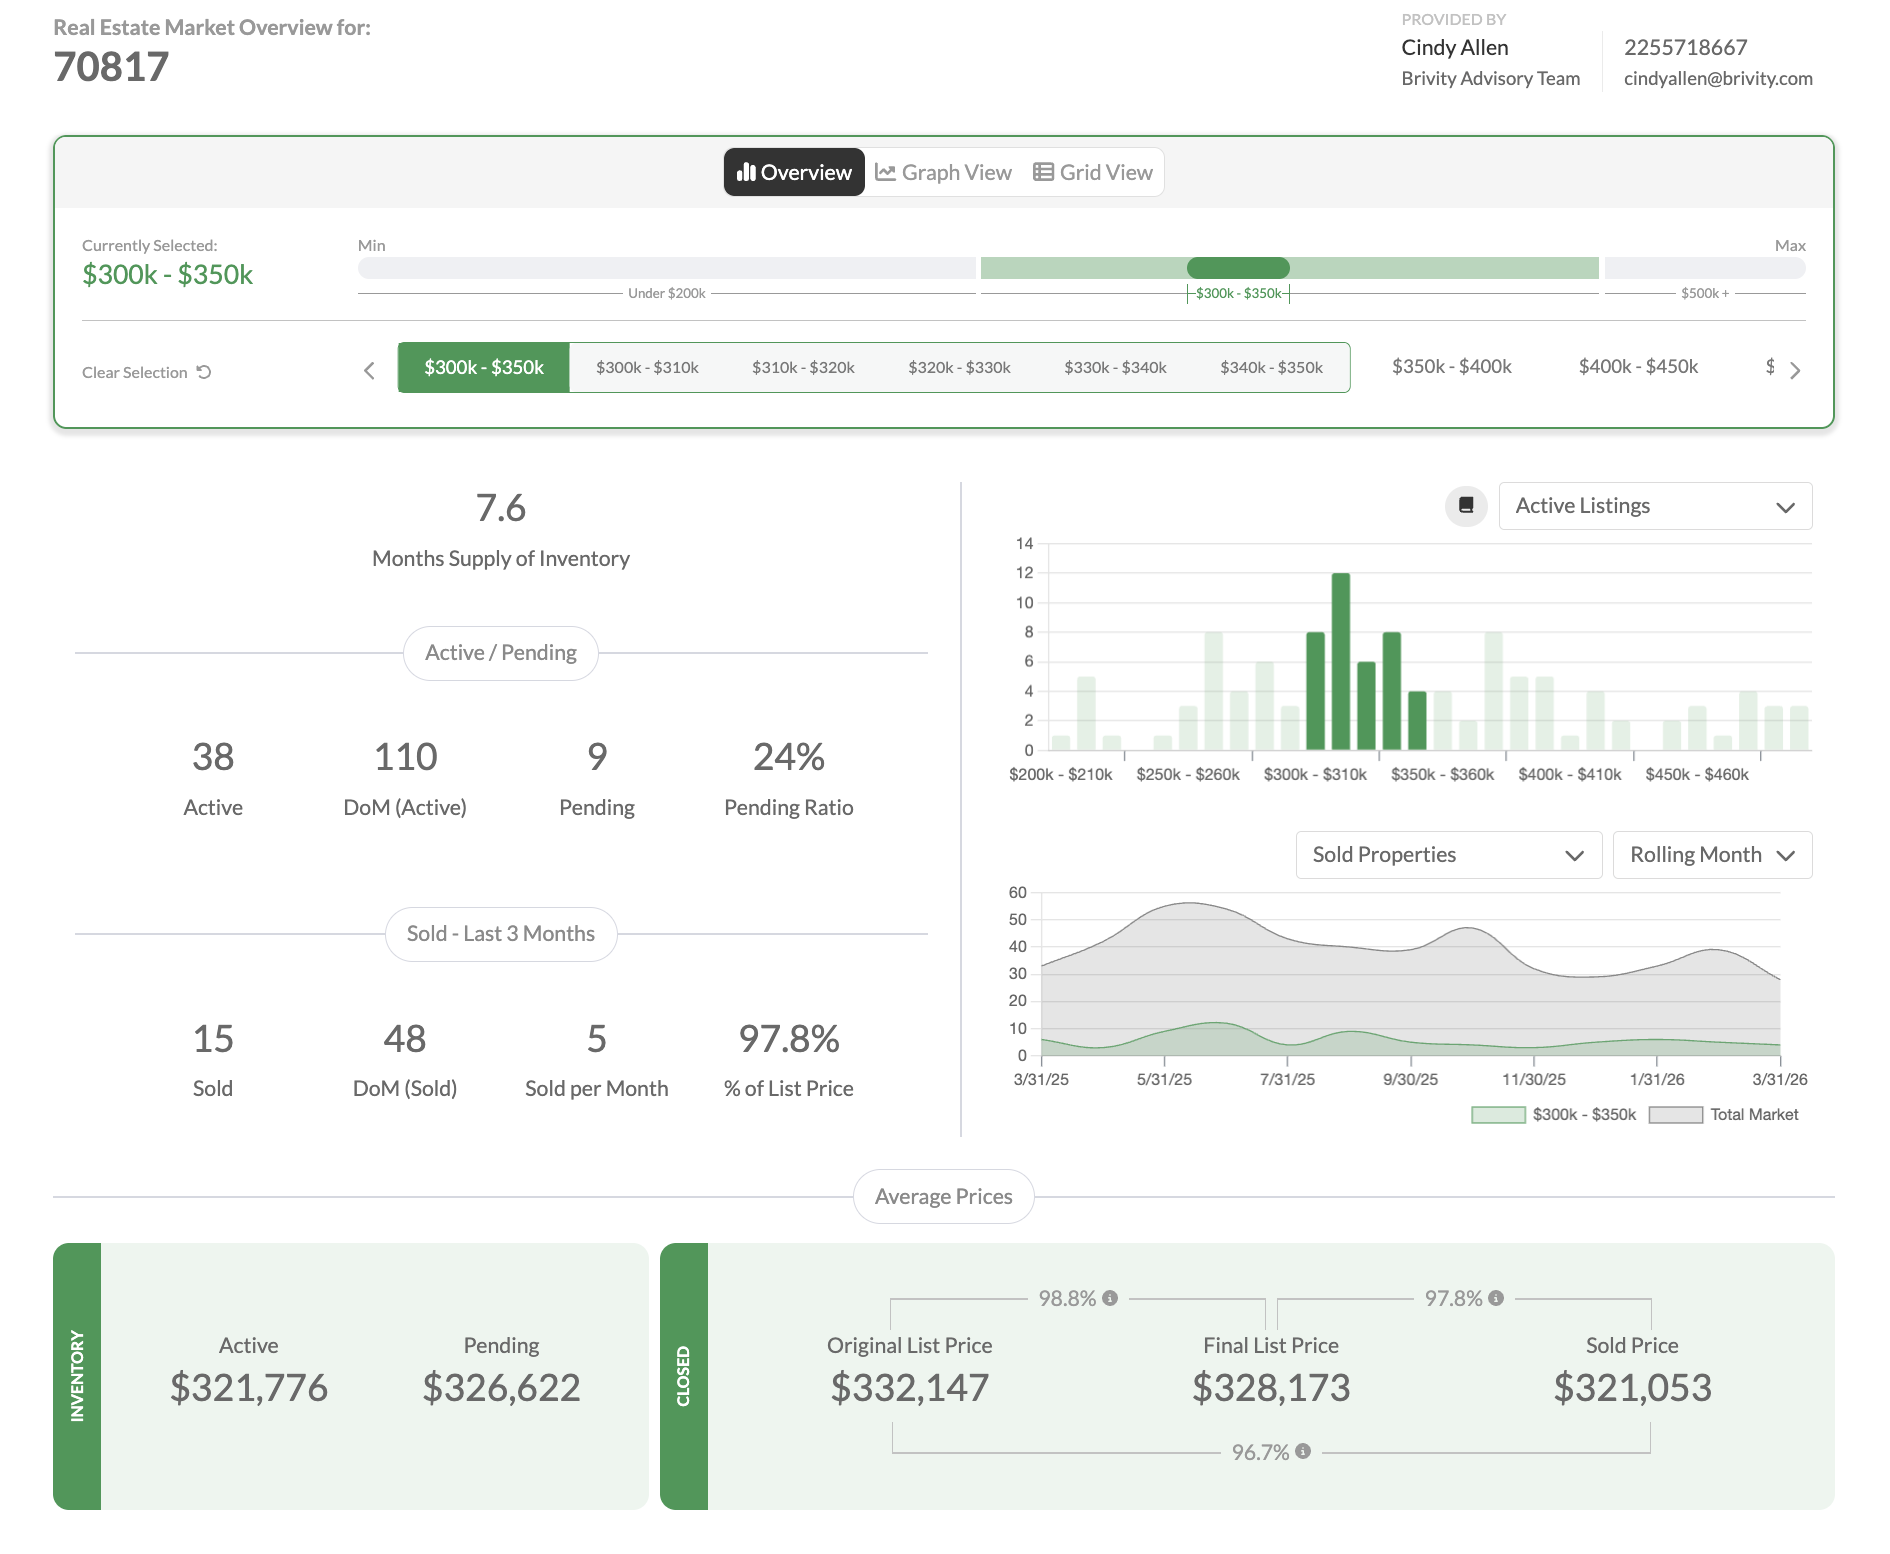Click the tallest dark green bar in chart
The width and height of the screenshot is (1890, 1554).
[1341, 660]
